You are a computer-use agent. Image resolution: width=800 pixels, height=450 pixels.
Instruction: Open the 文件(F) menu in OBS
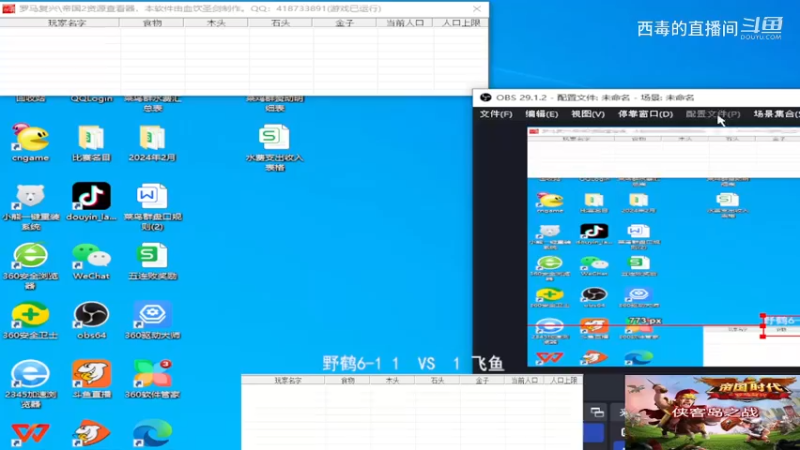pos(495,114)
